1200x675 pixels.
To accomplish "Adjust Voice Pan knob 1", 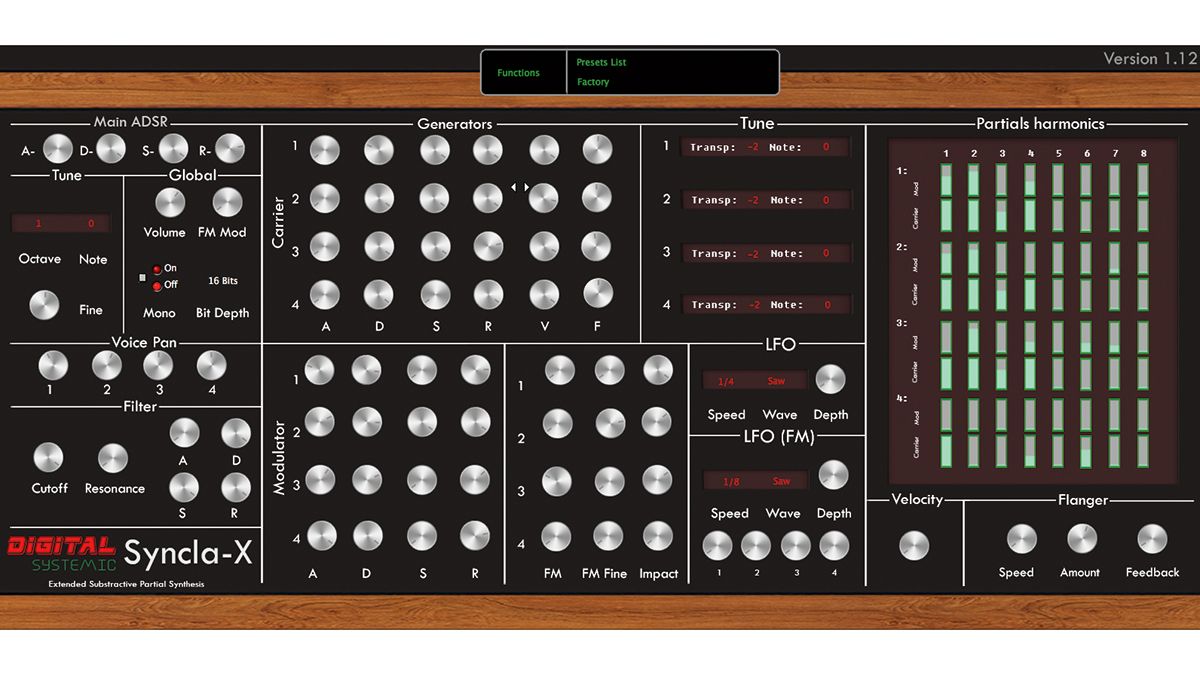I will [x=52, y=367].
